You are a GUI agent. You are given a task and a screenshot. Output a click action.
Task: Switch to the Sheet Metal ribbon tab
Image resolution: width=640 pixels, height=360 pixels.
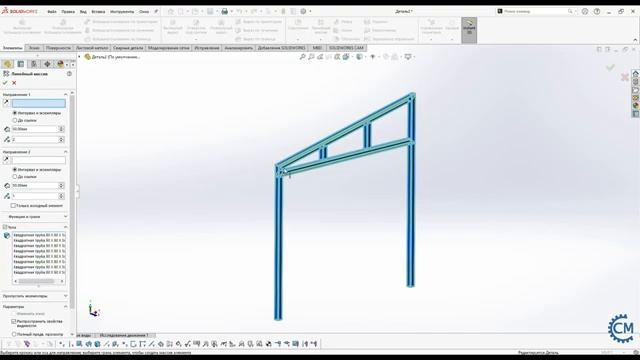[x=92, y=48]
